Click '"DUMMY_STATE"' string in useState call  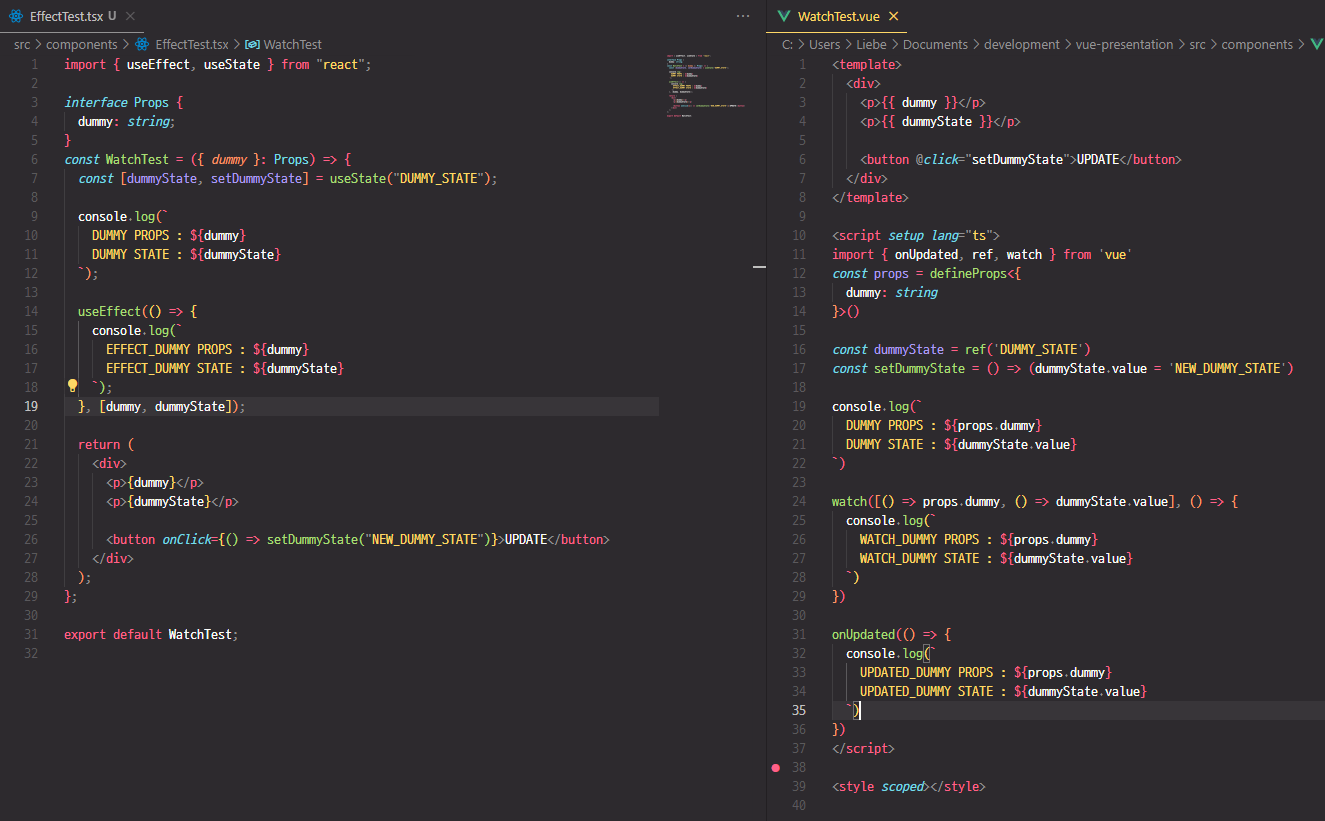pyautogui.click(x=441, y=178)
